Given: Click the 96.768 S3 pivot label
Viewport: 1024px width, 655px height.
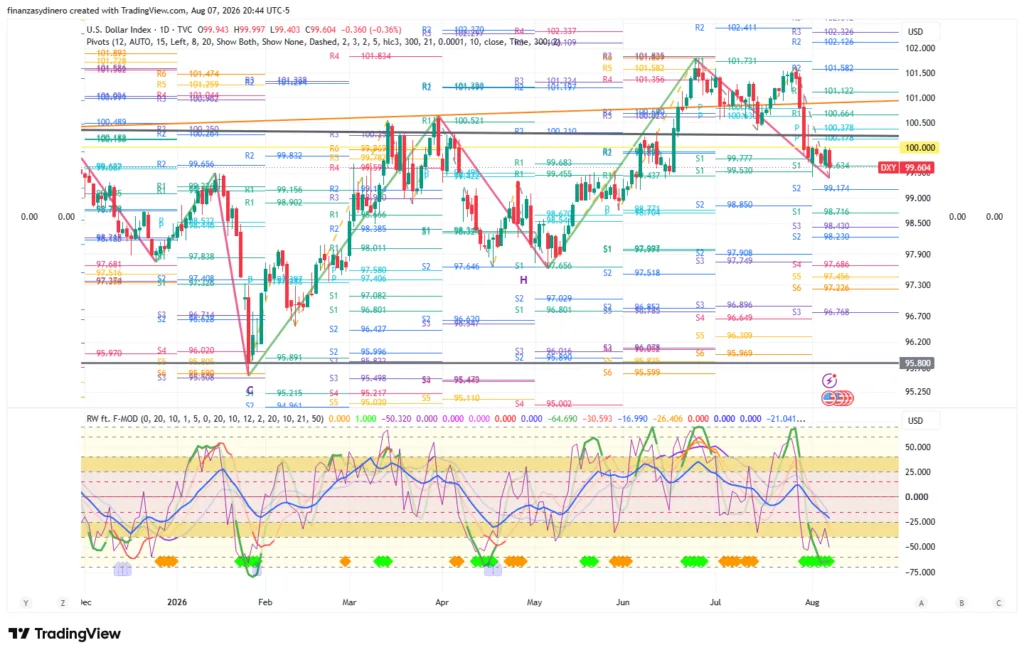Looking at the screenshot, I should 837,312.
